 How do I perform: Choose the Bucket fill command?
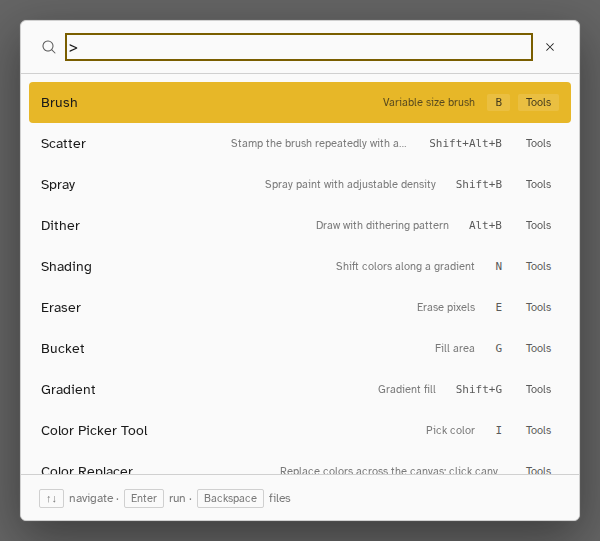tap(300, 348)
